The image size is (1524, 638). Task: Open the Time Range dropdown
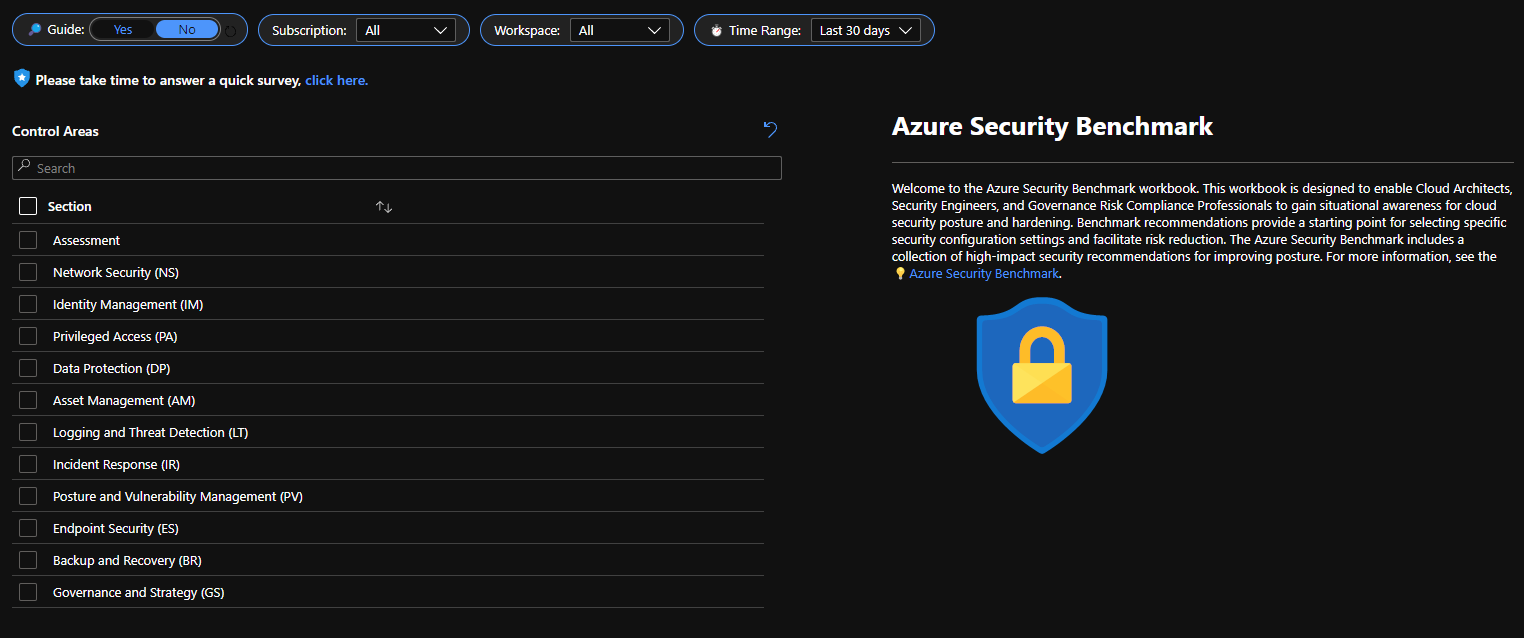tap(865, 30)
